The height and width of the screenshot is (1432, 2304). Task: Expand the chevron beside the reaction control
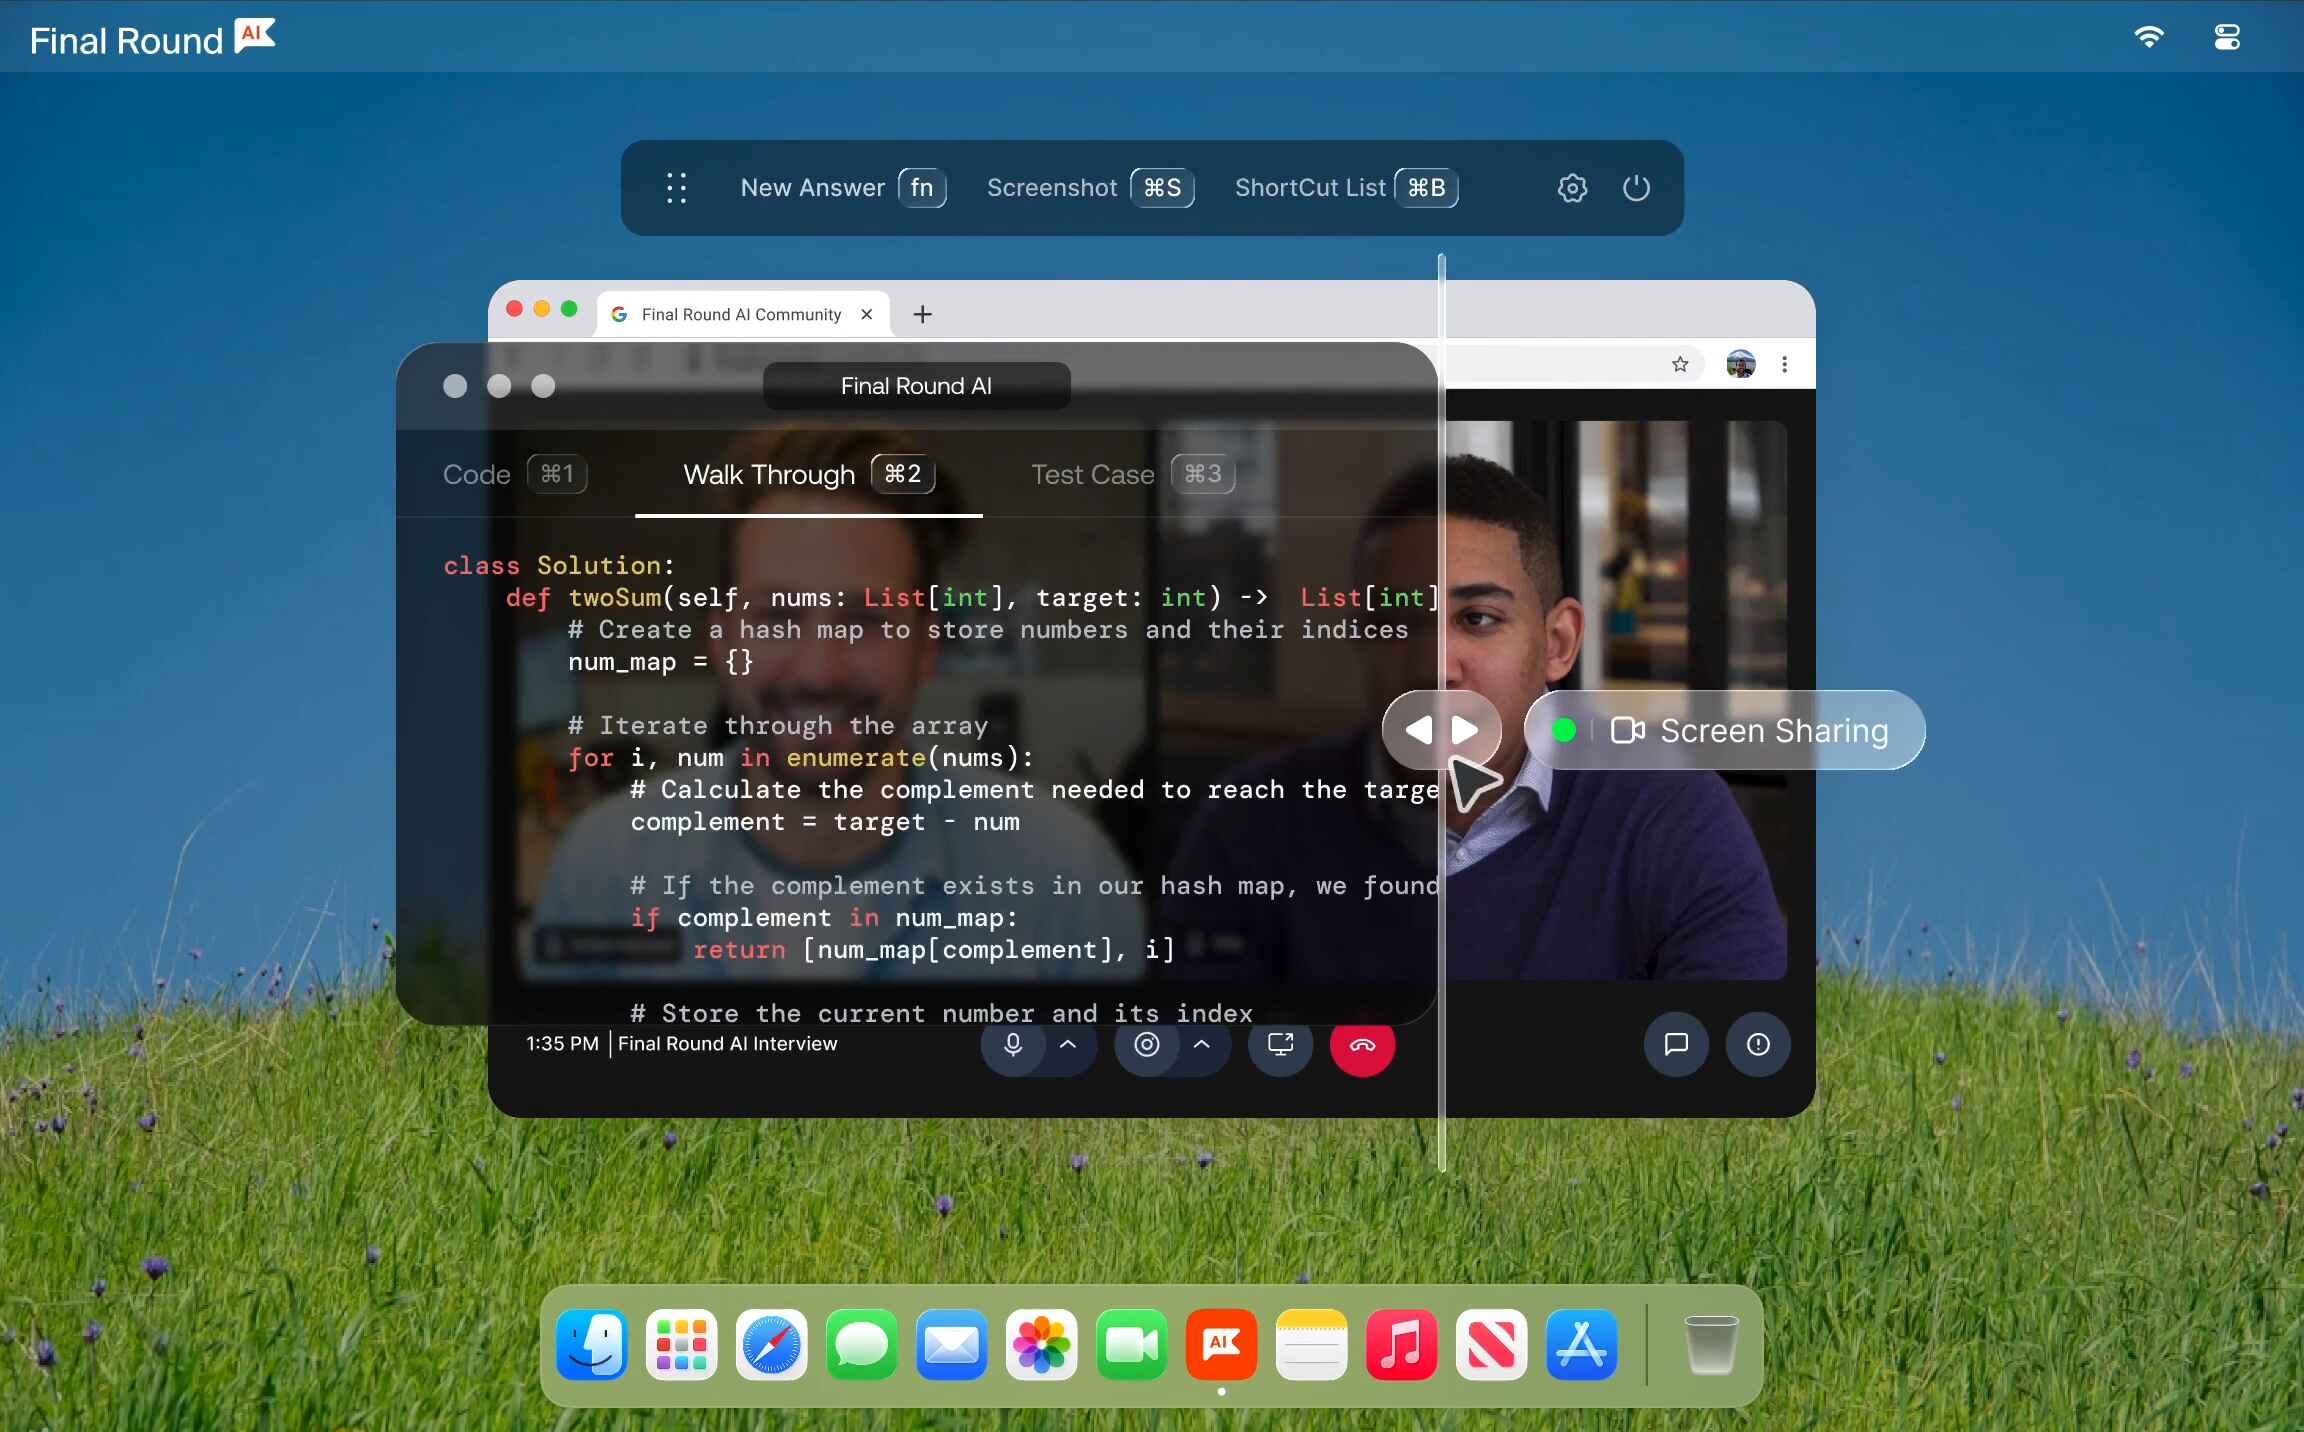1202,1046
